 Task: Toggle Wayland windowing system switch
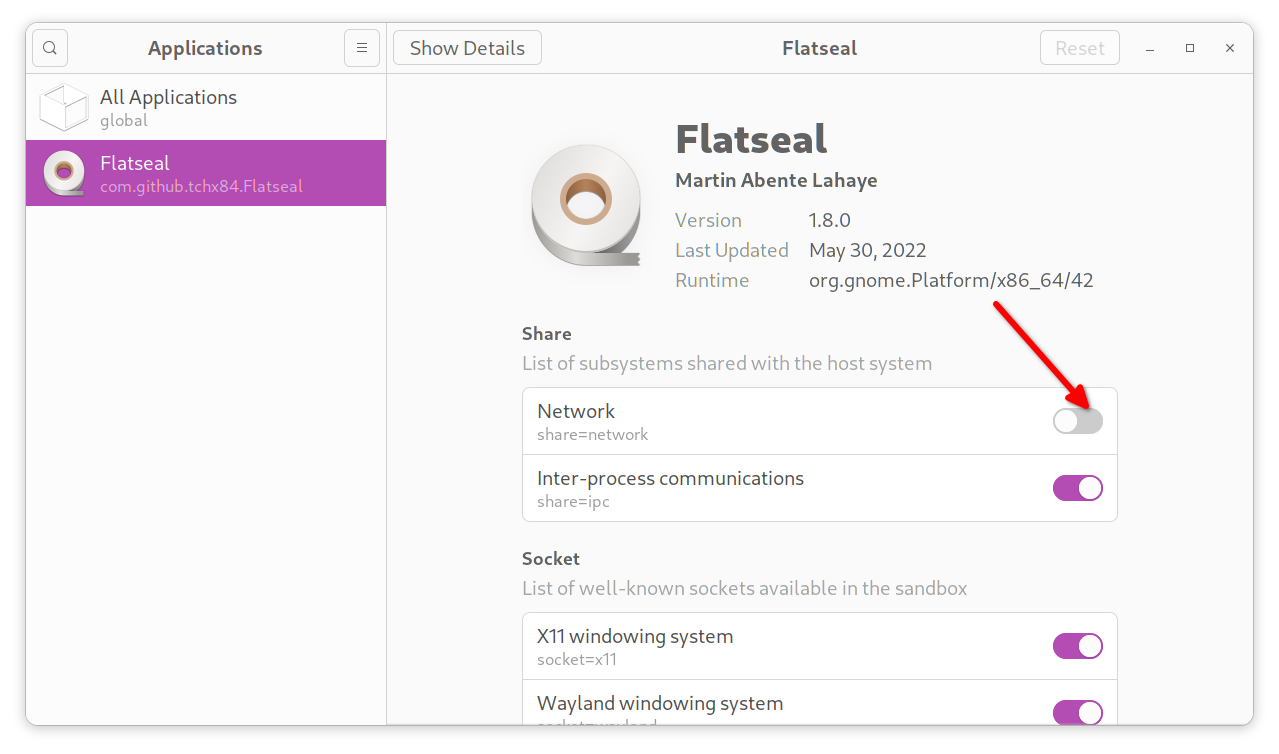[1078, 712]
